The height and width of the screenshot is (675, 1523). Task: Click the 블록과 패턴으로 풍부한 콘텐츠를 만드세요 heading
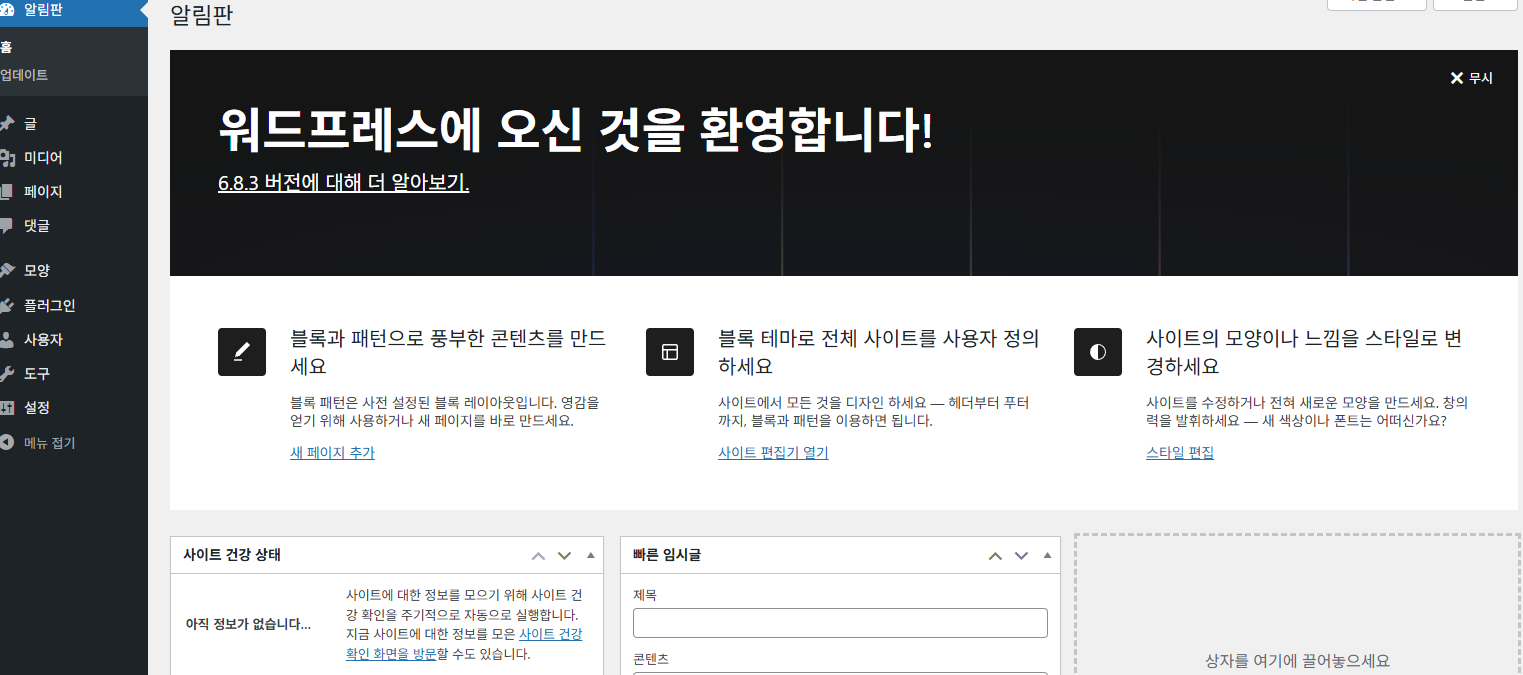448,351
